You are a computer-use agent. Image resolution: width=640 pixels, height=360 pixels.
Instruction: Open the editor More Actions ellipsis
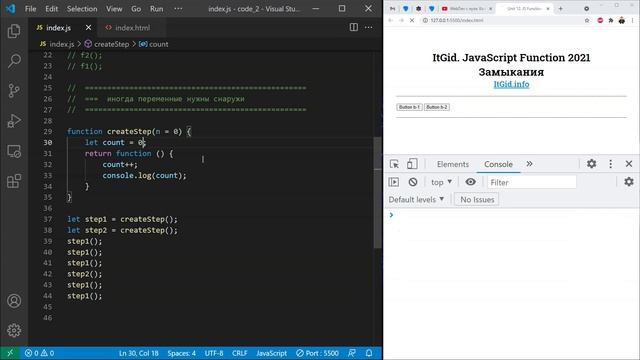(369, 27)
